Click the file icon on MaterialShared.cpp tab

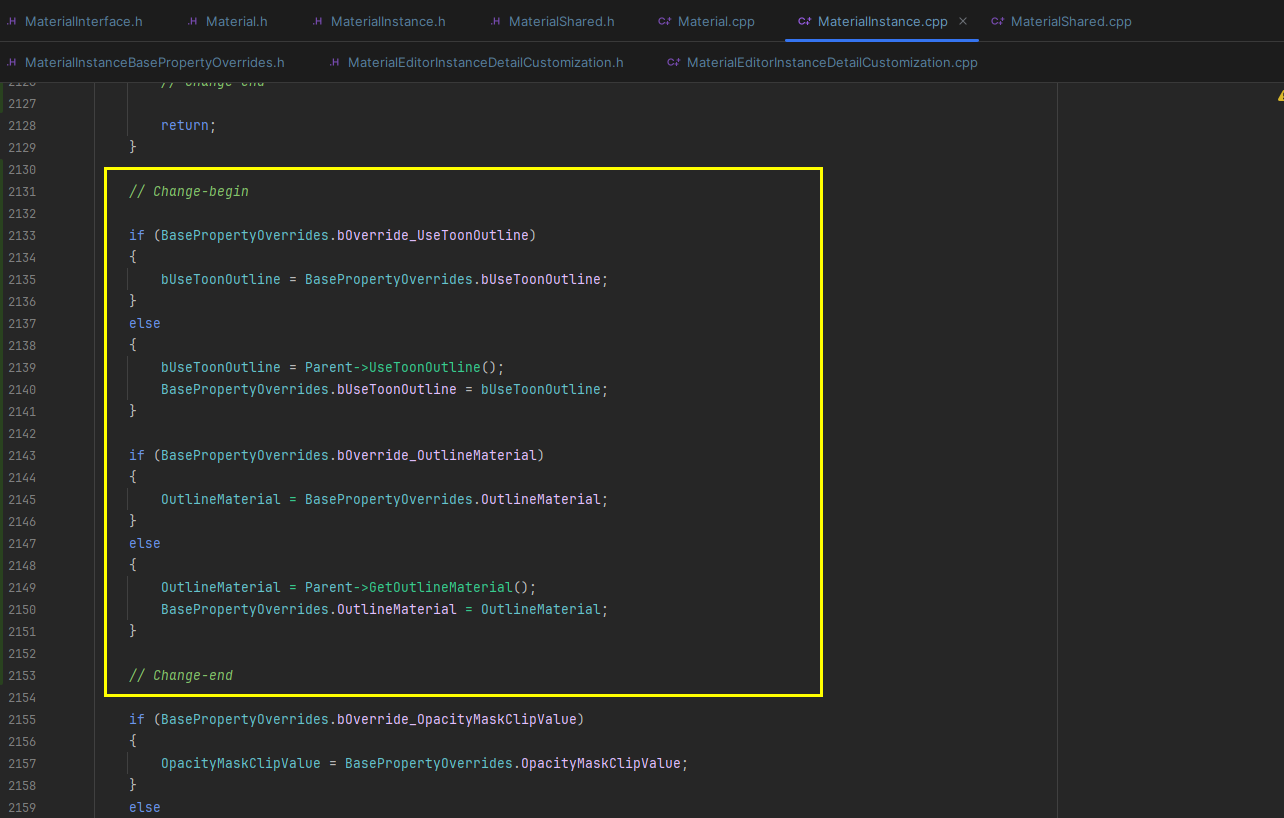(1000, 20)
